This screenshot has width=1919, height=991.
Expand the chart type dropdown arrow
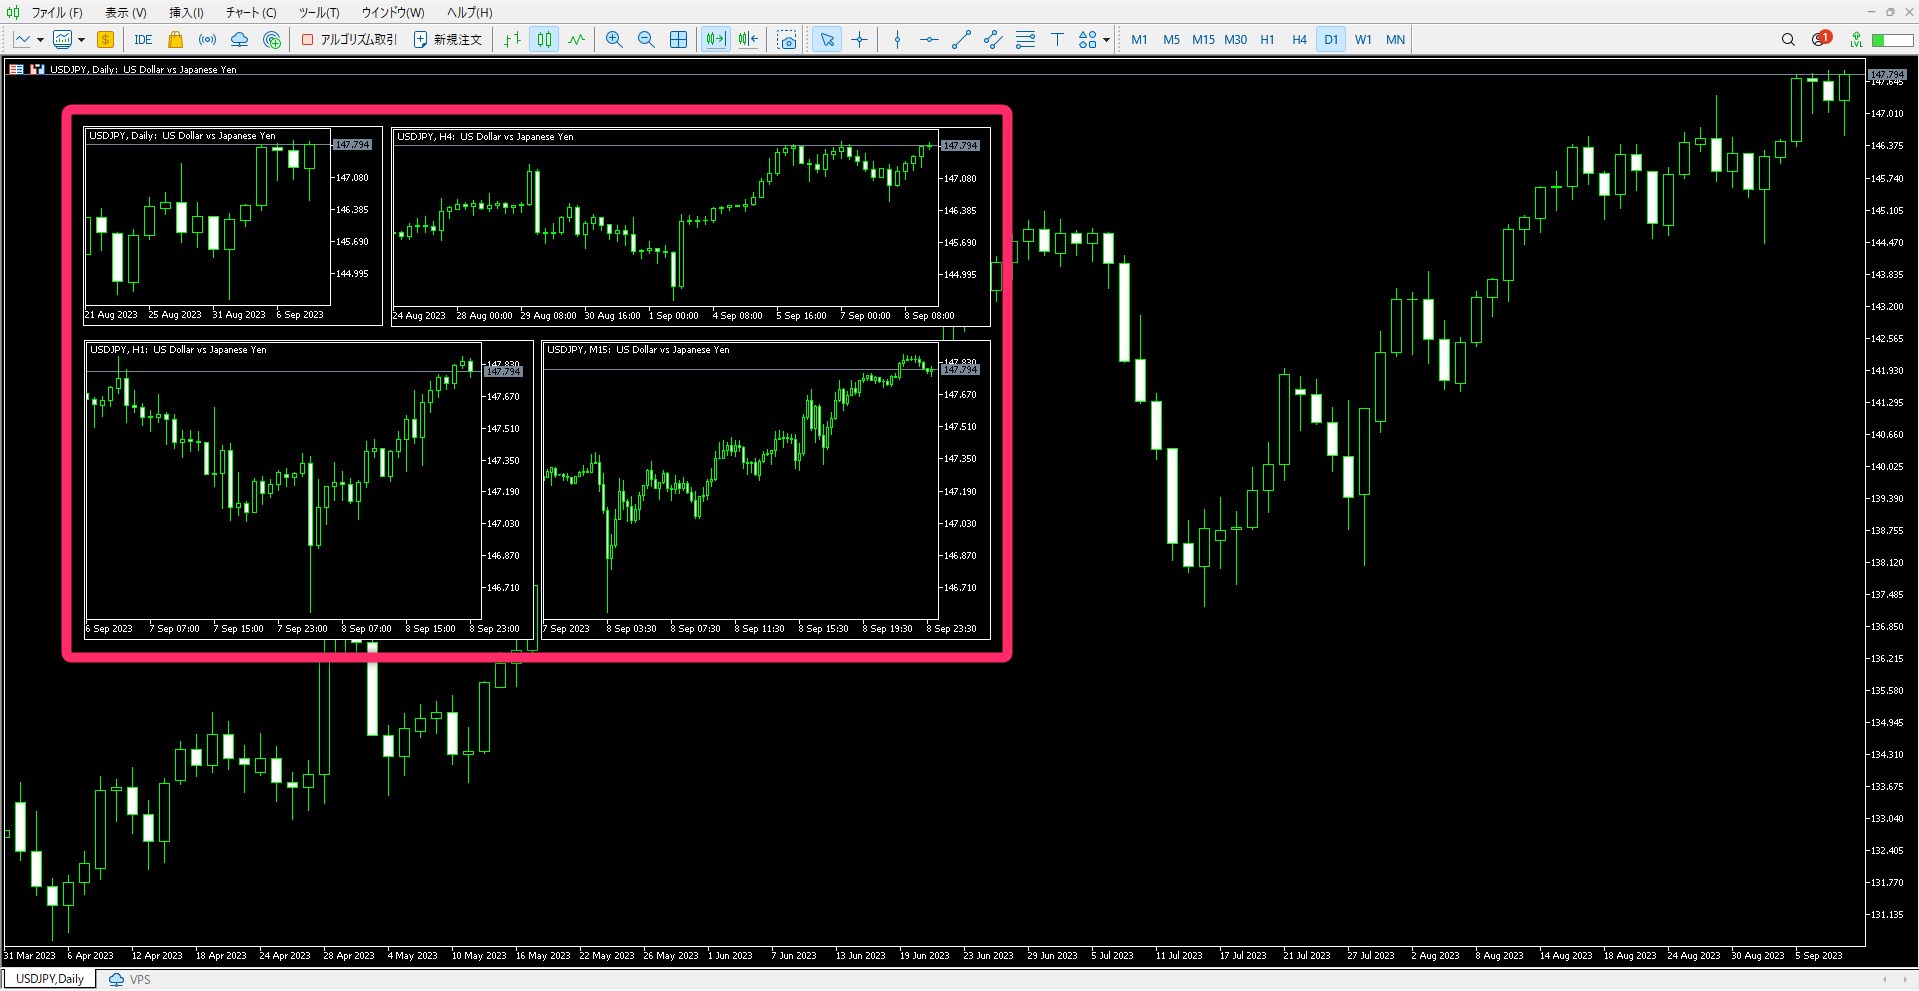point(40,40)
